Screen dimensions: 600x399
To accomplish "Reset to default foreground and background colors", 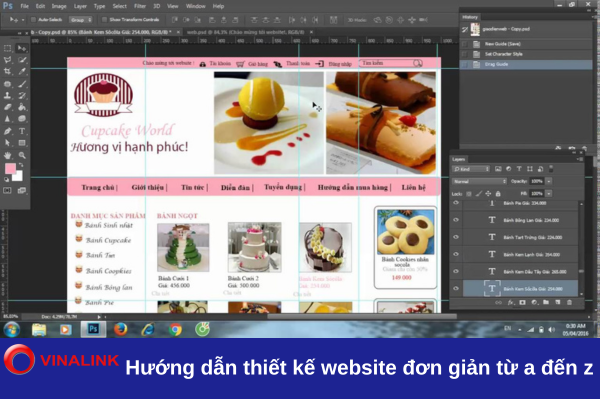I will pos(7,179).
